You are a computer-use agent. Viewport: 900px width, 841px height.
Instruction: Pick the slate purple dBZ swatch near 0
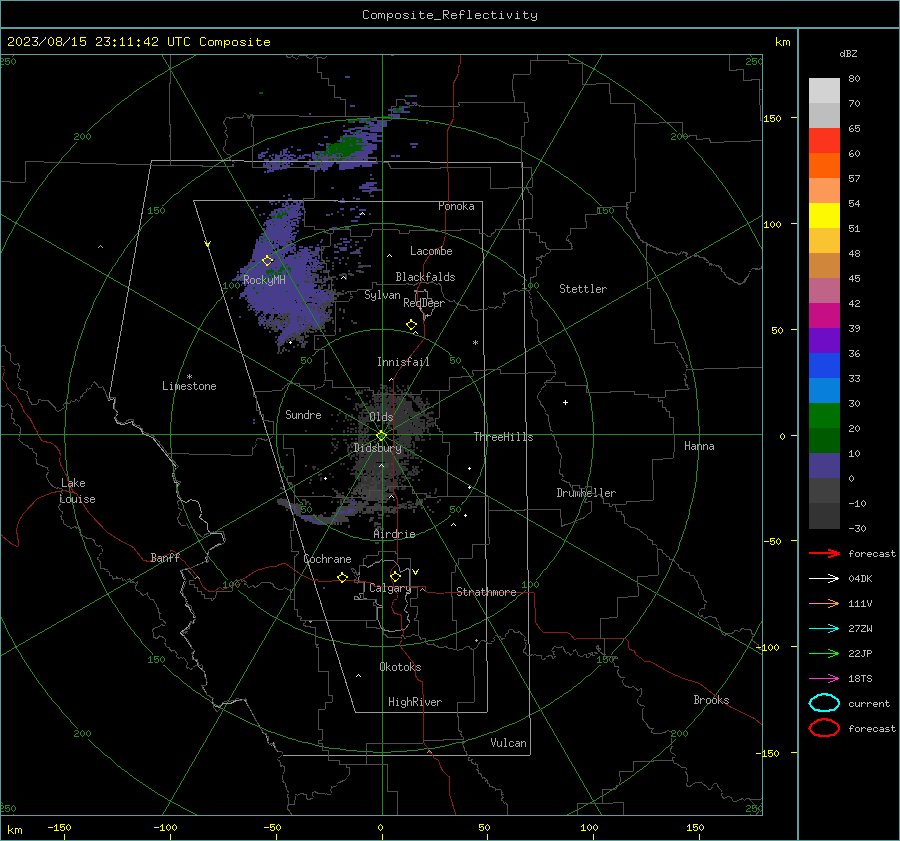824,465
